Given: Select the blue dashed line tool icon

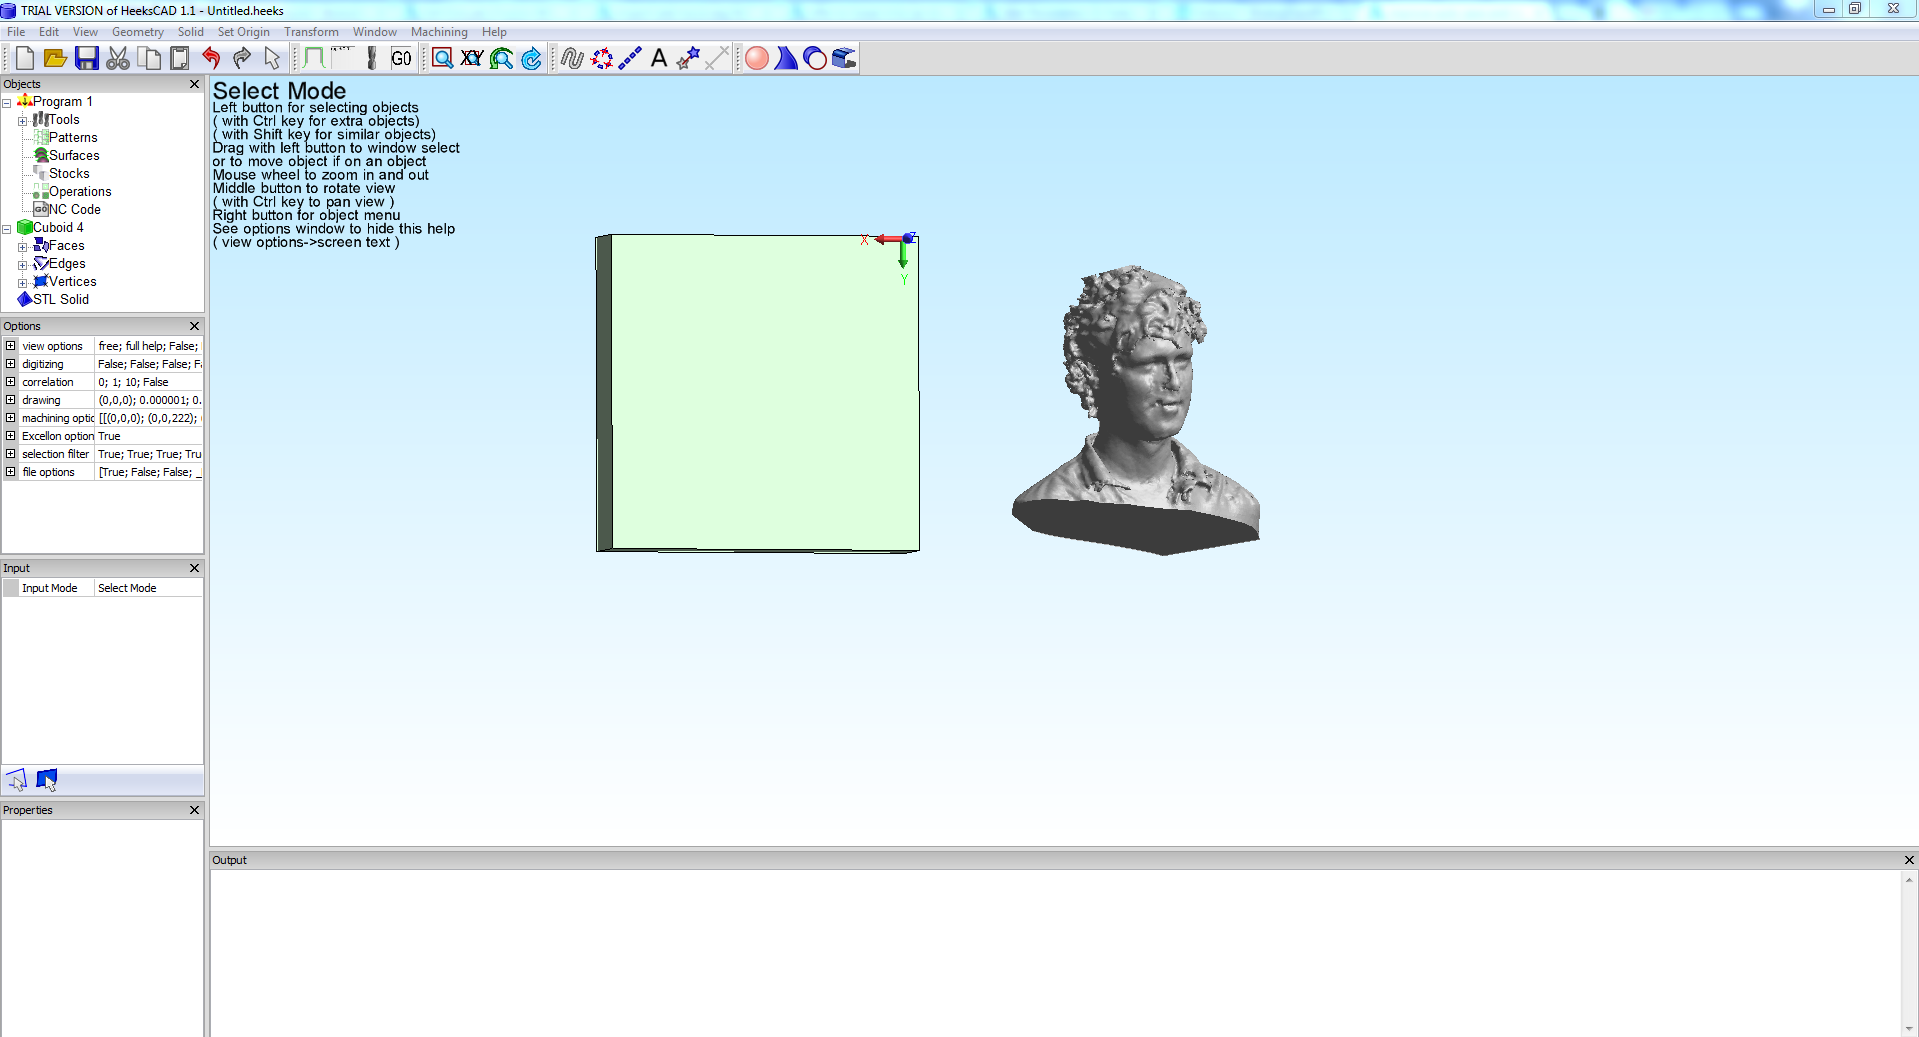Looking at the screenshot, I should point(630,59).
